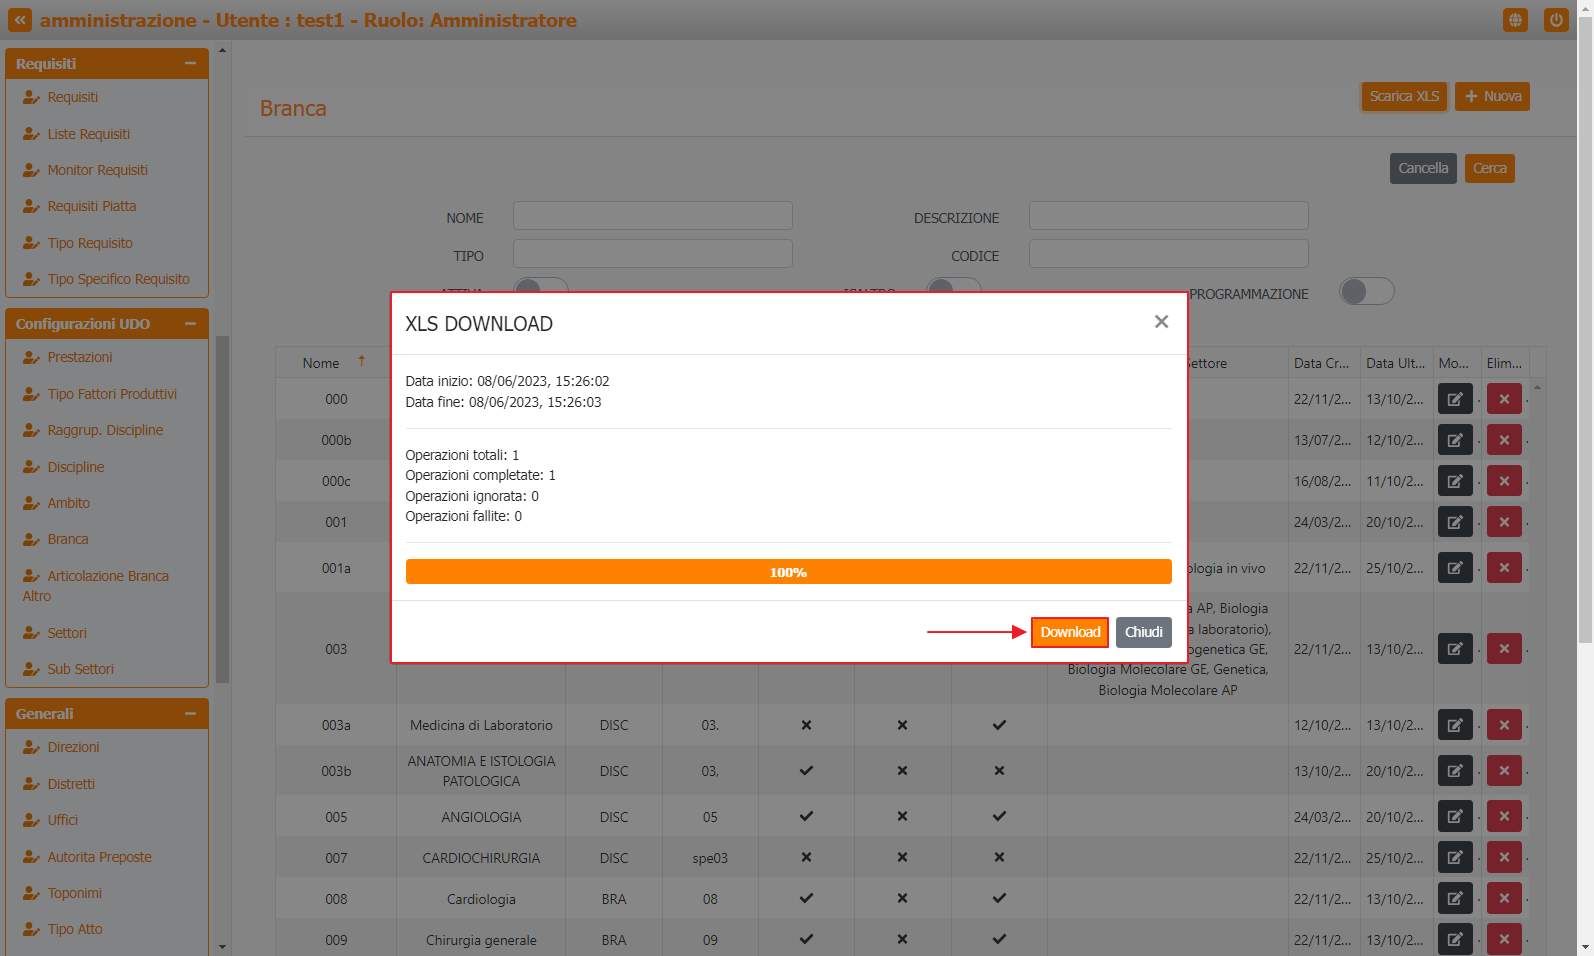Screen dimensions: 1594x956
Task: Toggle the ATTIVA switch
Action: (540, 286)
